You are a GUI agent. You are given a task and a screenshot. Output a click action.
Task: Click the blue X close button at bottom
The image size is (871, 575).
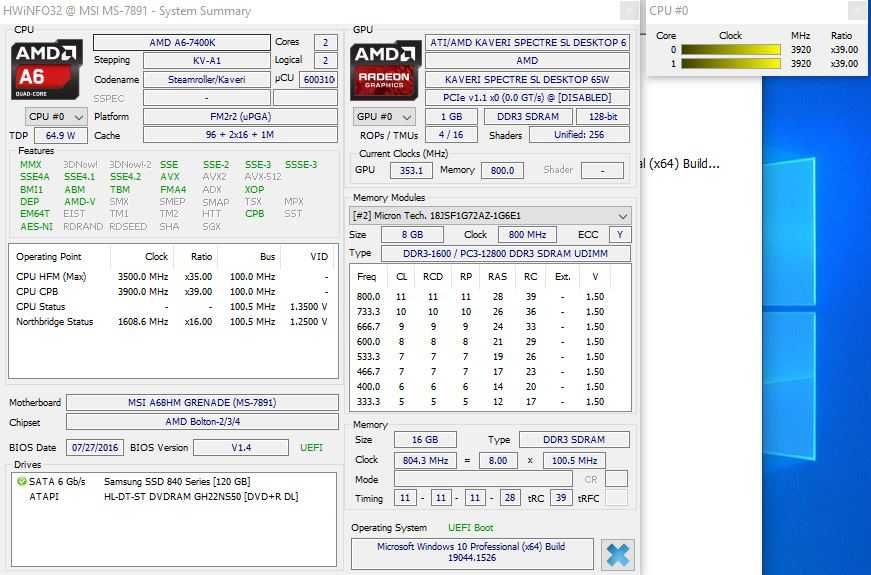coord(618,554)
